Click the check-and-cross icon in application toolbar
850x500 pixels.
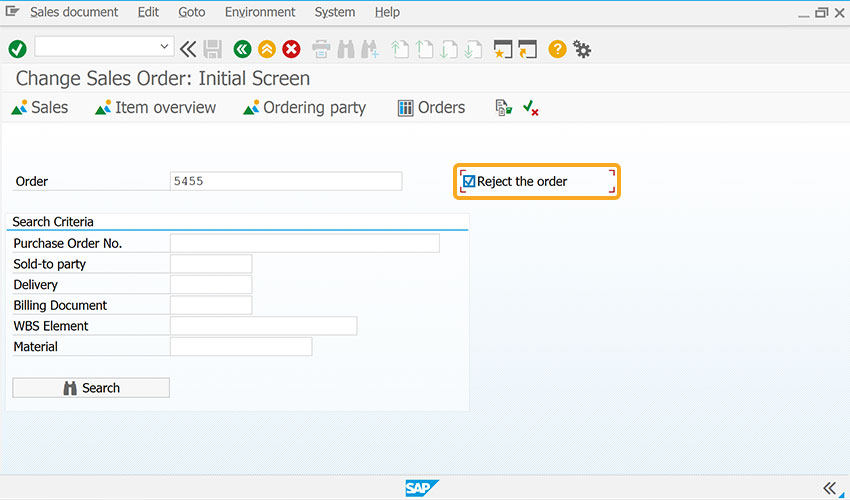pos(531,108)
